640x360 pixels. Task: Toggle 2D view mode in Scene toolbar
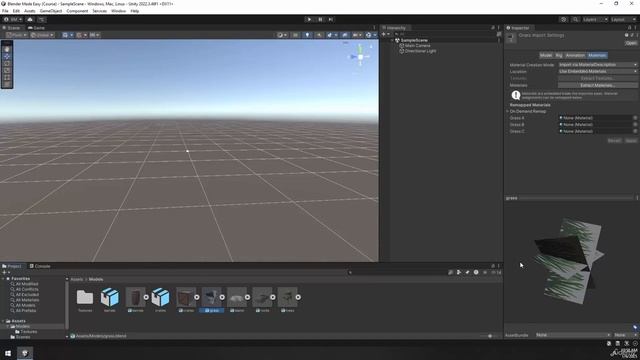tap(296, 35)
